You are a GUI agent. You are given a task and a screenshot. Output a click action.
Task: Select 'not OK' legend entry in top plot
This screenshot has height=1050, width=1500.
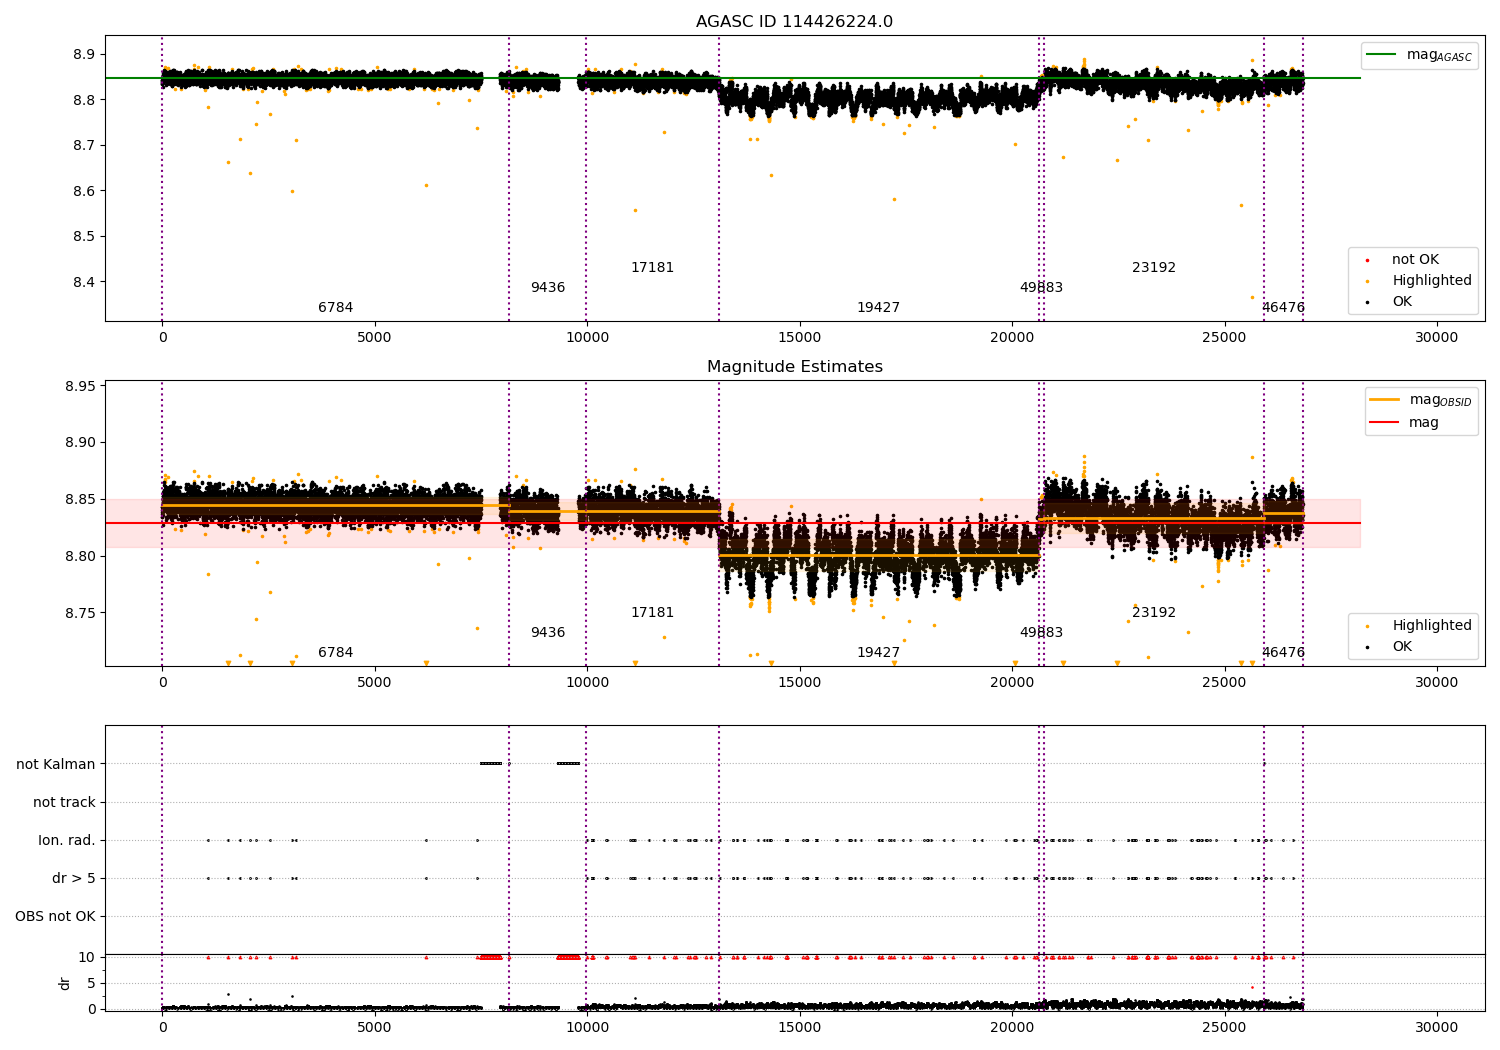pos(1415,260)
